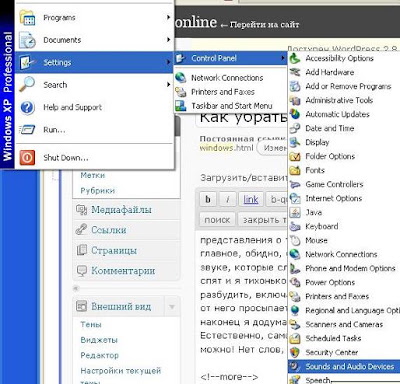Click the Game Controllers icon
This screenshot has height=384, width=400.
[295, 184]
